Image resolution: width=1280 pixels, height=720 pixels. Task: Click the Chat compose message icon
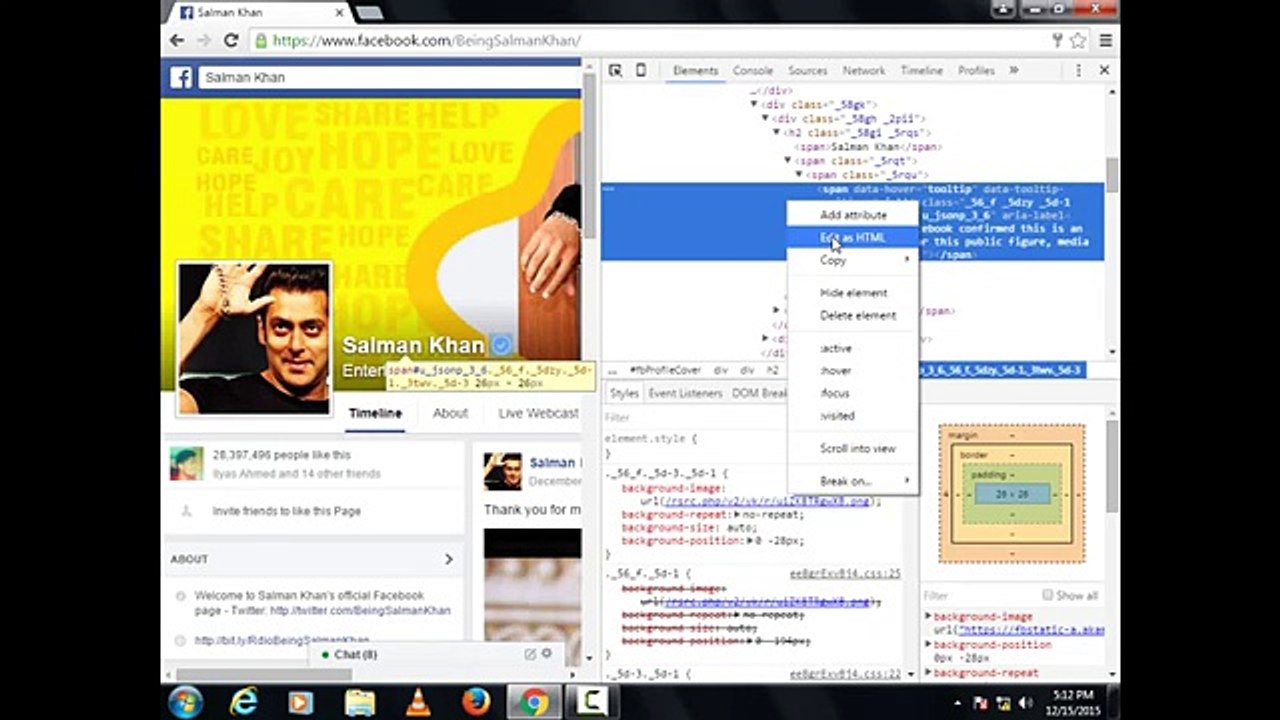tap(530, 654)
